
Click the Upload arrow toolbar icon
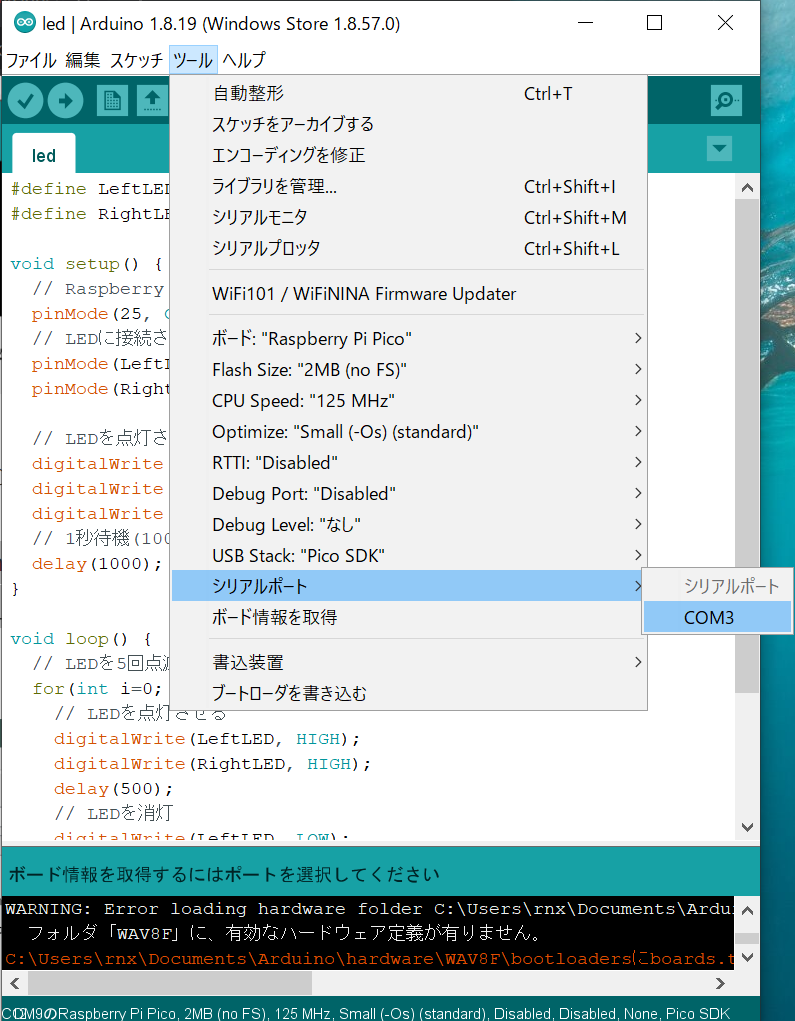click(x=66, y=101)
